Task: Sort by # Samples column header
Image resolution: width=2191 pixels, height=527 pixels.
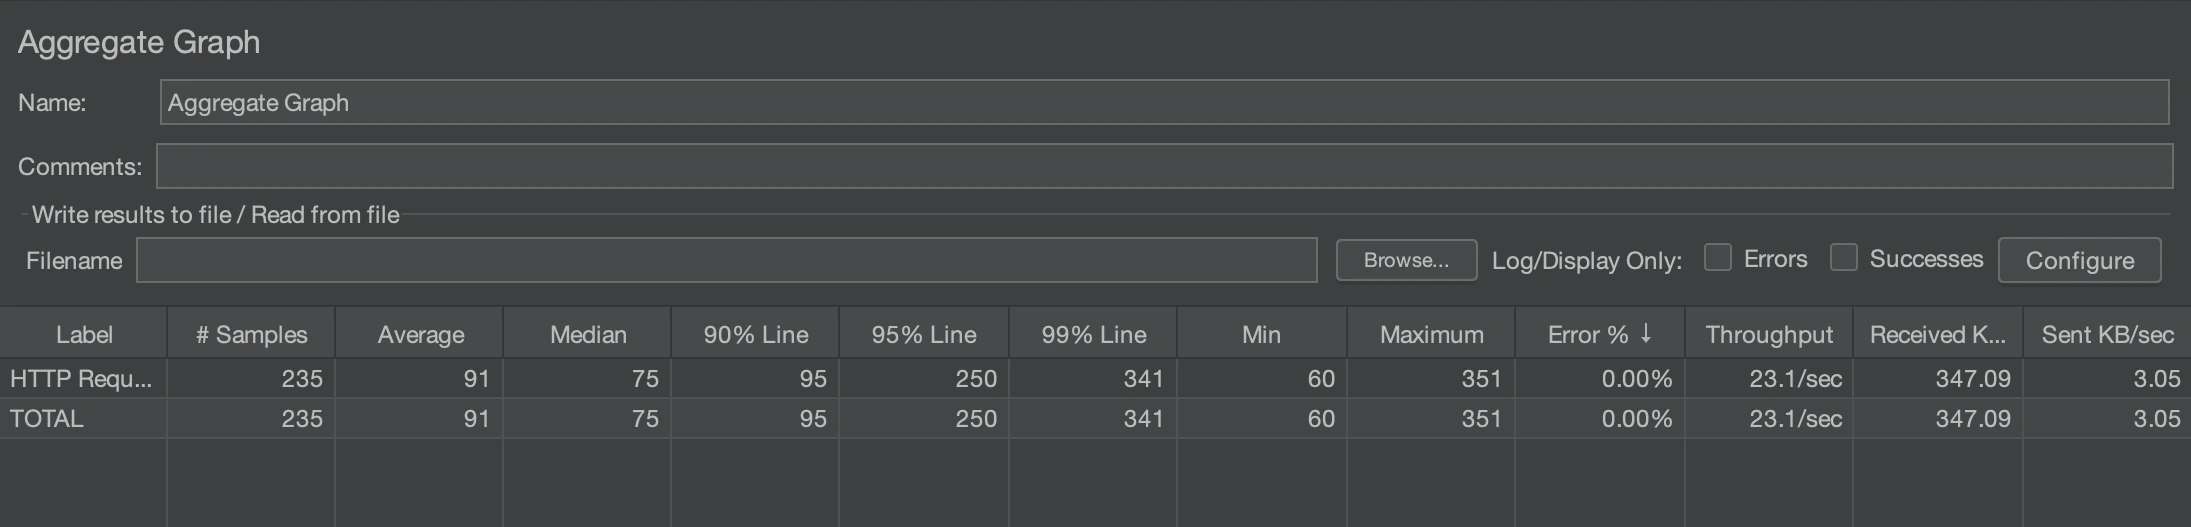Action: pos(251,335)
